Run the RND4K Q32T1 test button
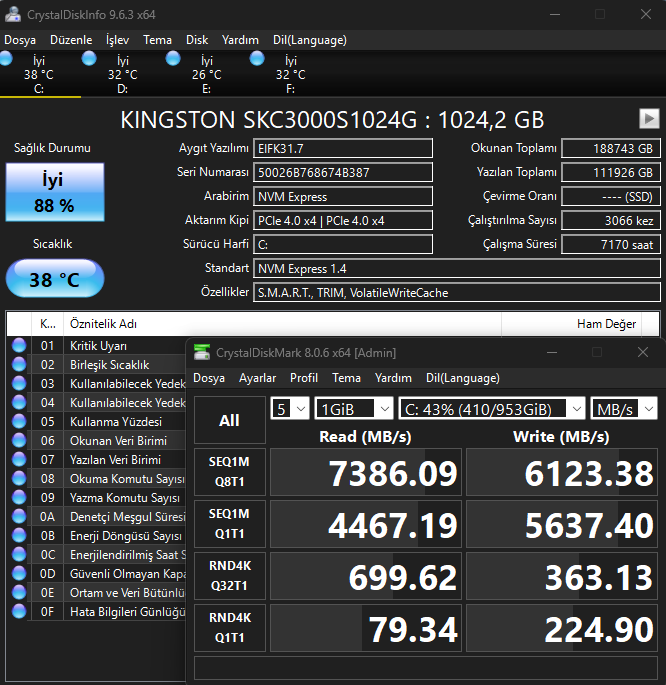 click(x=230, y=576)
